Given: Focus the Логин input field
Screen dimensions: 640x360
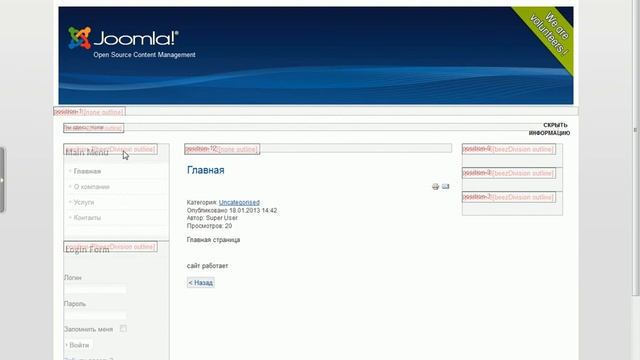Looking at the screenshot, I should coord(95,289).
